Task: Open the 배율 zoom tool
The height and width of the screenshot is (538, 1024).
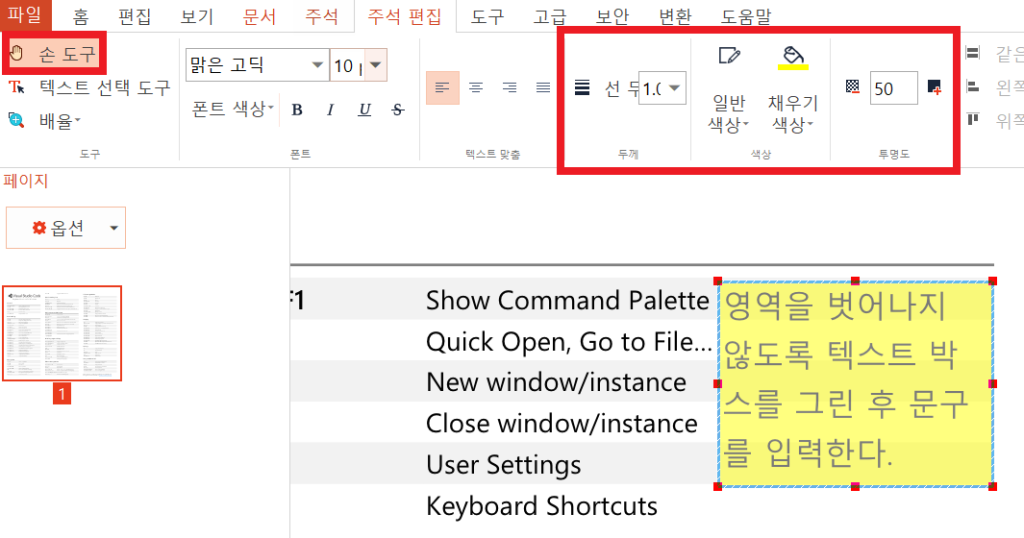Action: pos(44,121)
